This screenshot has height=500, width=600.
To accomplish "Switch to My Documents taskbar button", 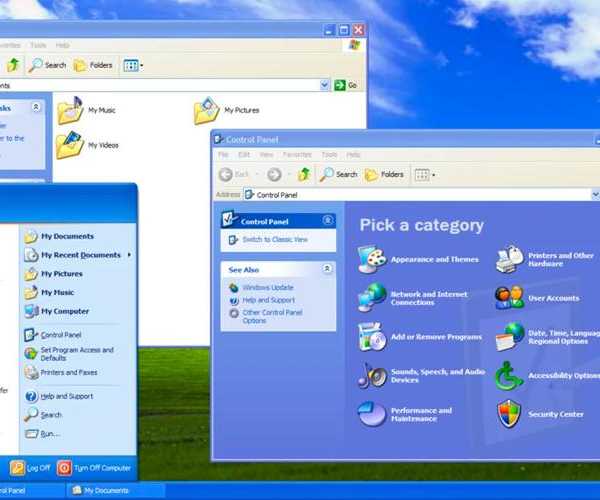I will [x=105, y=491].
